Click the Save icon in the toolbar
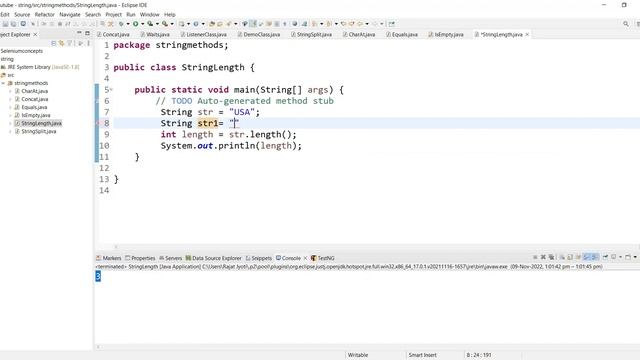640x360 pixels. coord(5,24)
